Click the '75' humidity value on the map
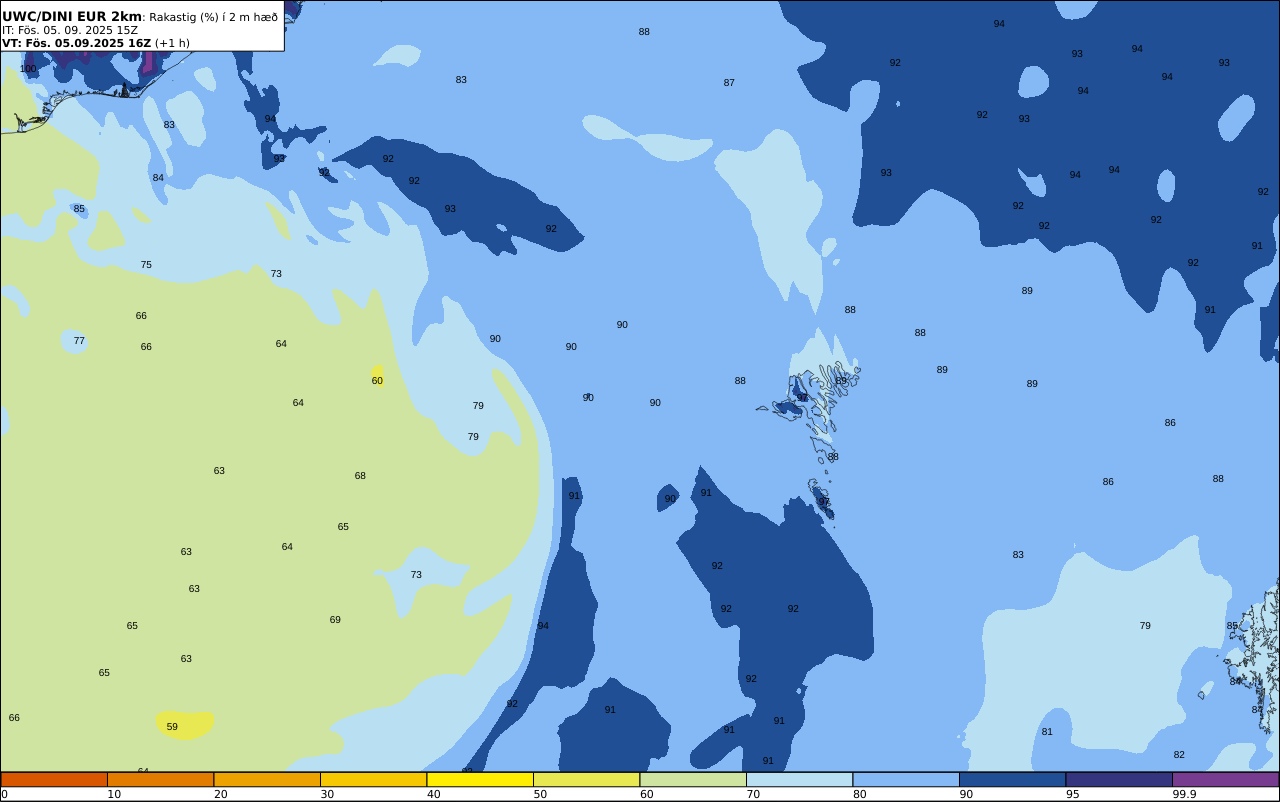 146,265
